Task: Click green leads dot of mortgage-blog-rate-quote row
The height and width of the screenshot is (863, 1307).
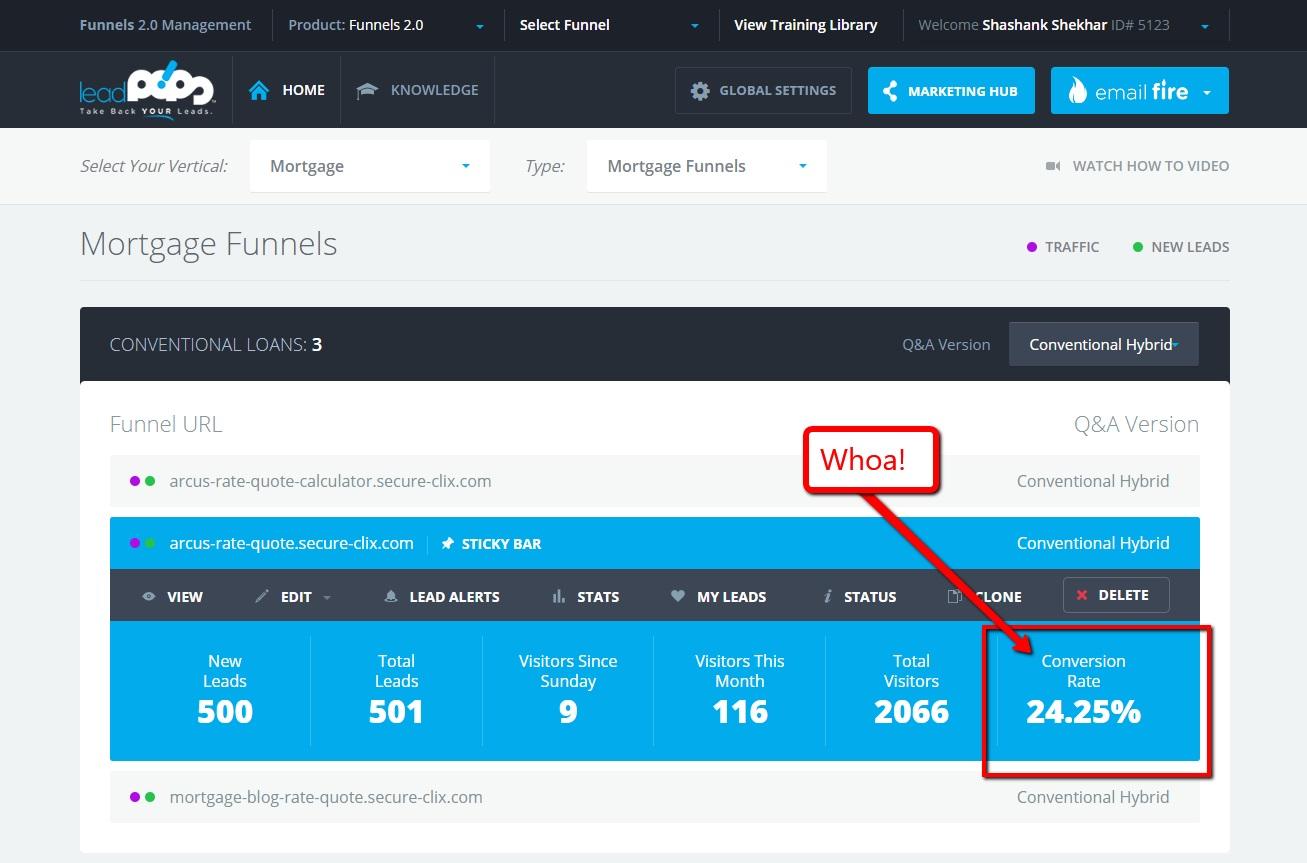Action: click(x=150, y=797)
